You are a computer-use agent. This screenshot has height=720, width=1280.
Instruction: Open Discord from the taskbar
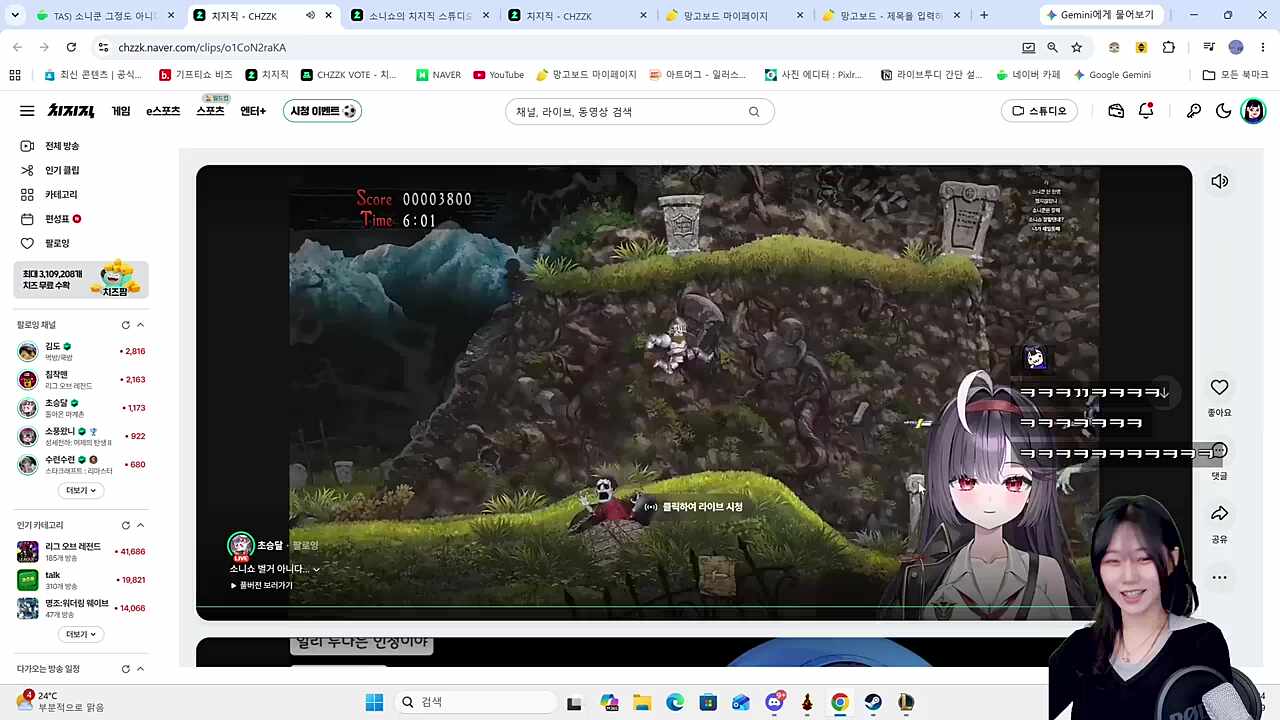pos(774,702)
